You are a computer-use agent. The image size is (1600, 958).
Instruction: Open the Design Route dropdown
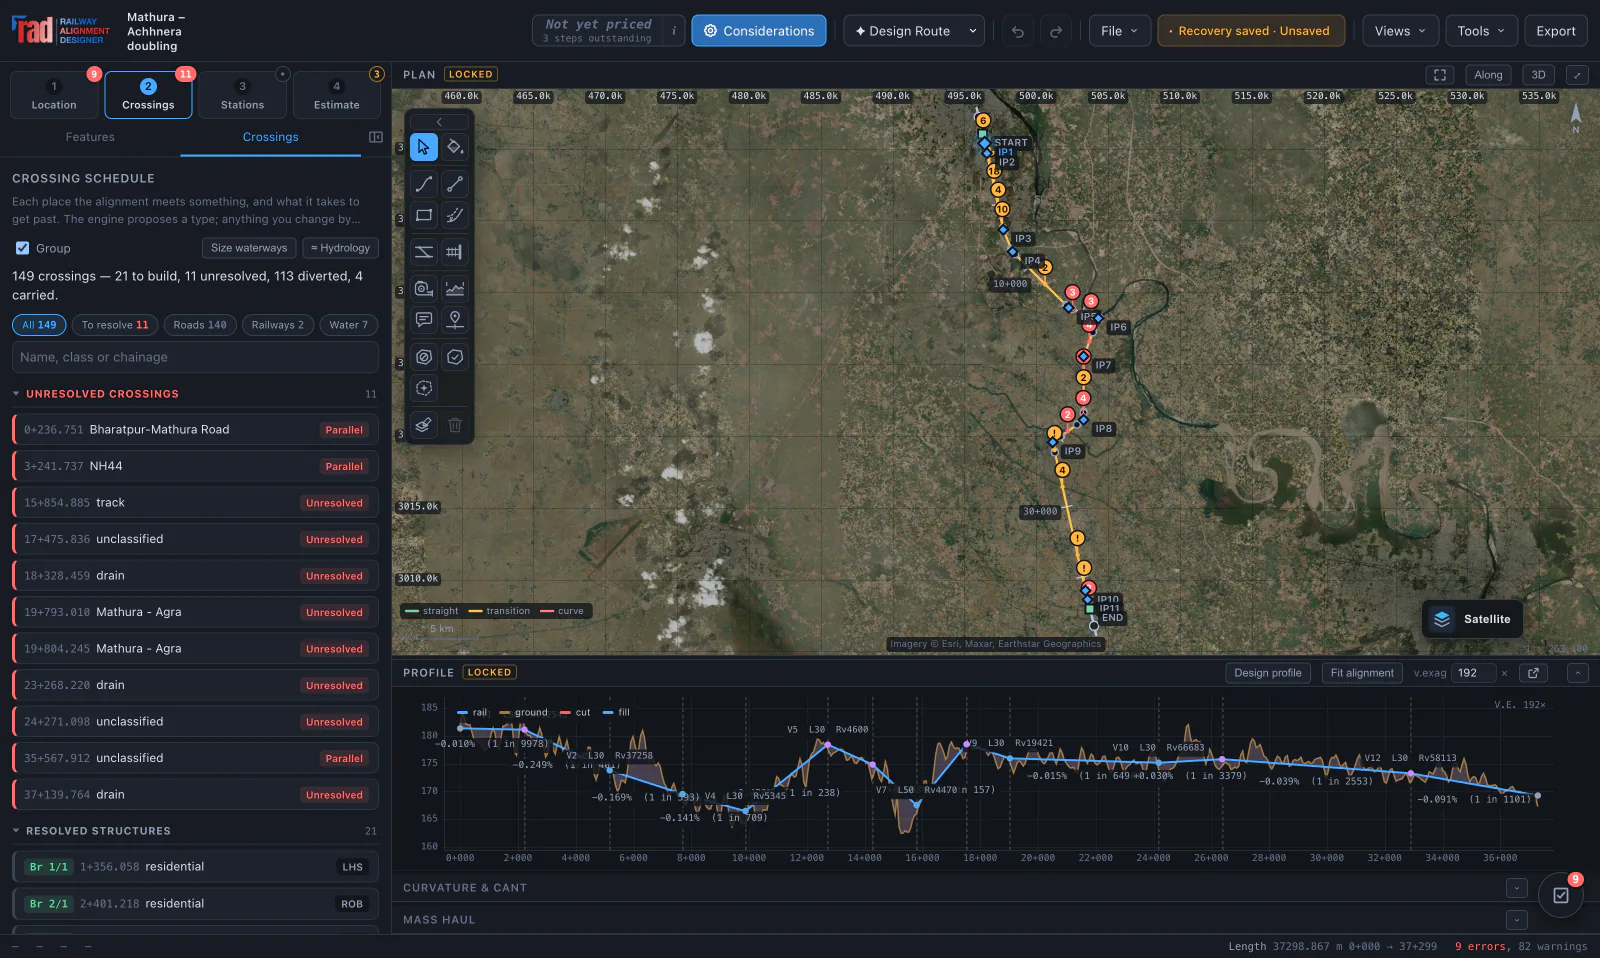(x=914, y=31)
